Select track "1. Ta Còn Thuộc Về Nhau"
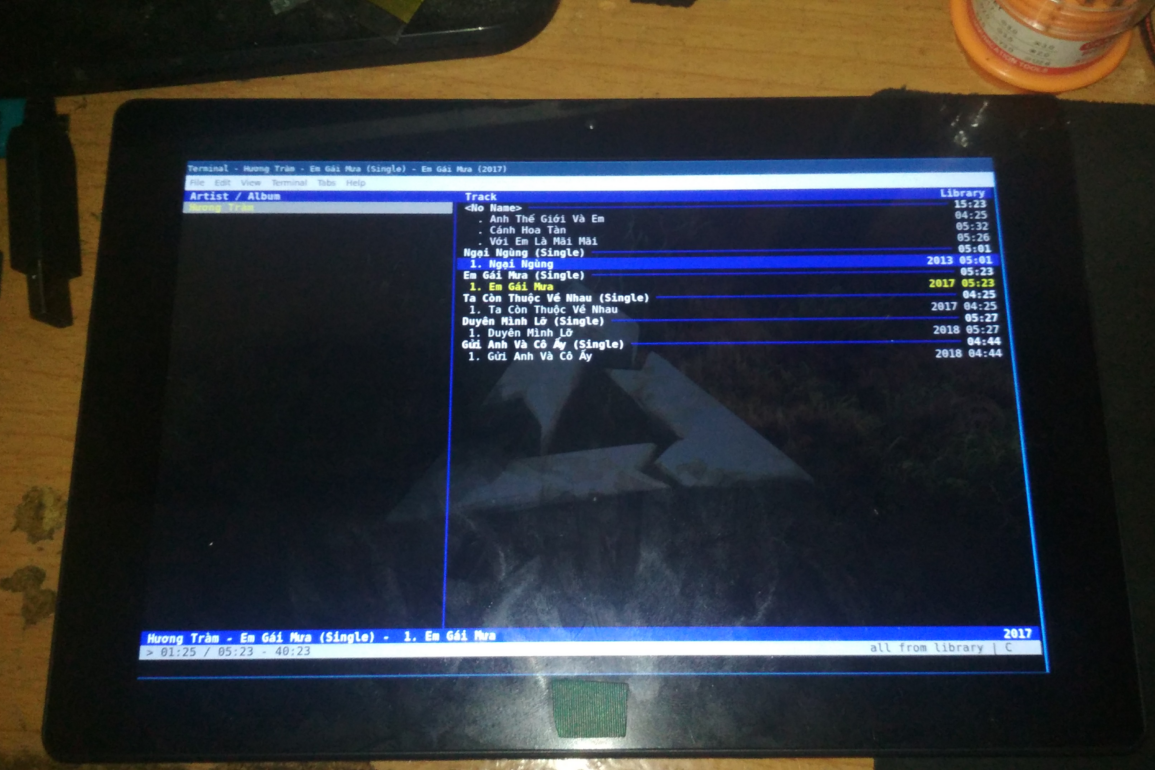The height and width of the screenshot is (770, 1155). [543, 309]
